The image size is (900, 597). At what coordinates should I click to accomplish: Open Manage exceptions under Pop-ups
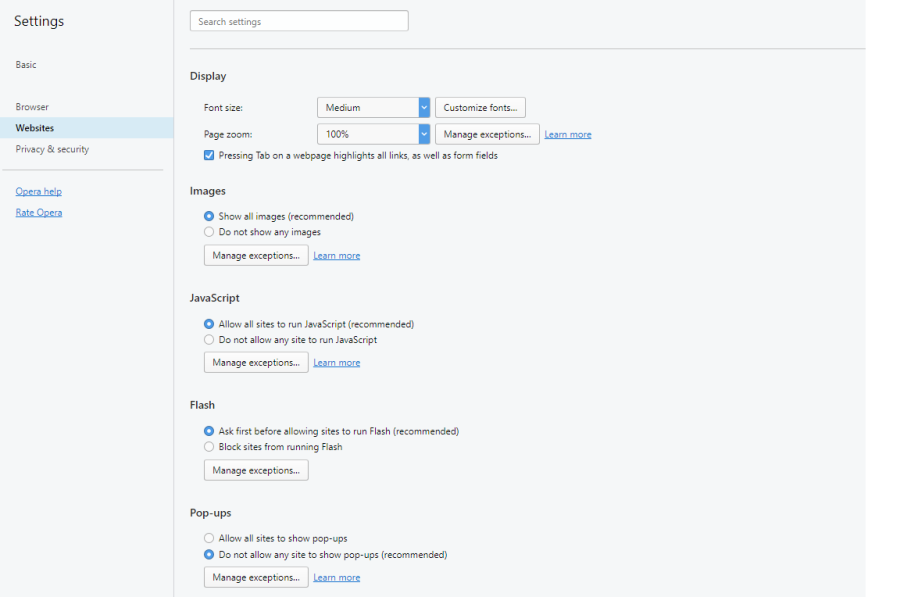pyautogui.click(x=256, y=577)
